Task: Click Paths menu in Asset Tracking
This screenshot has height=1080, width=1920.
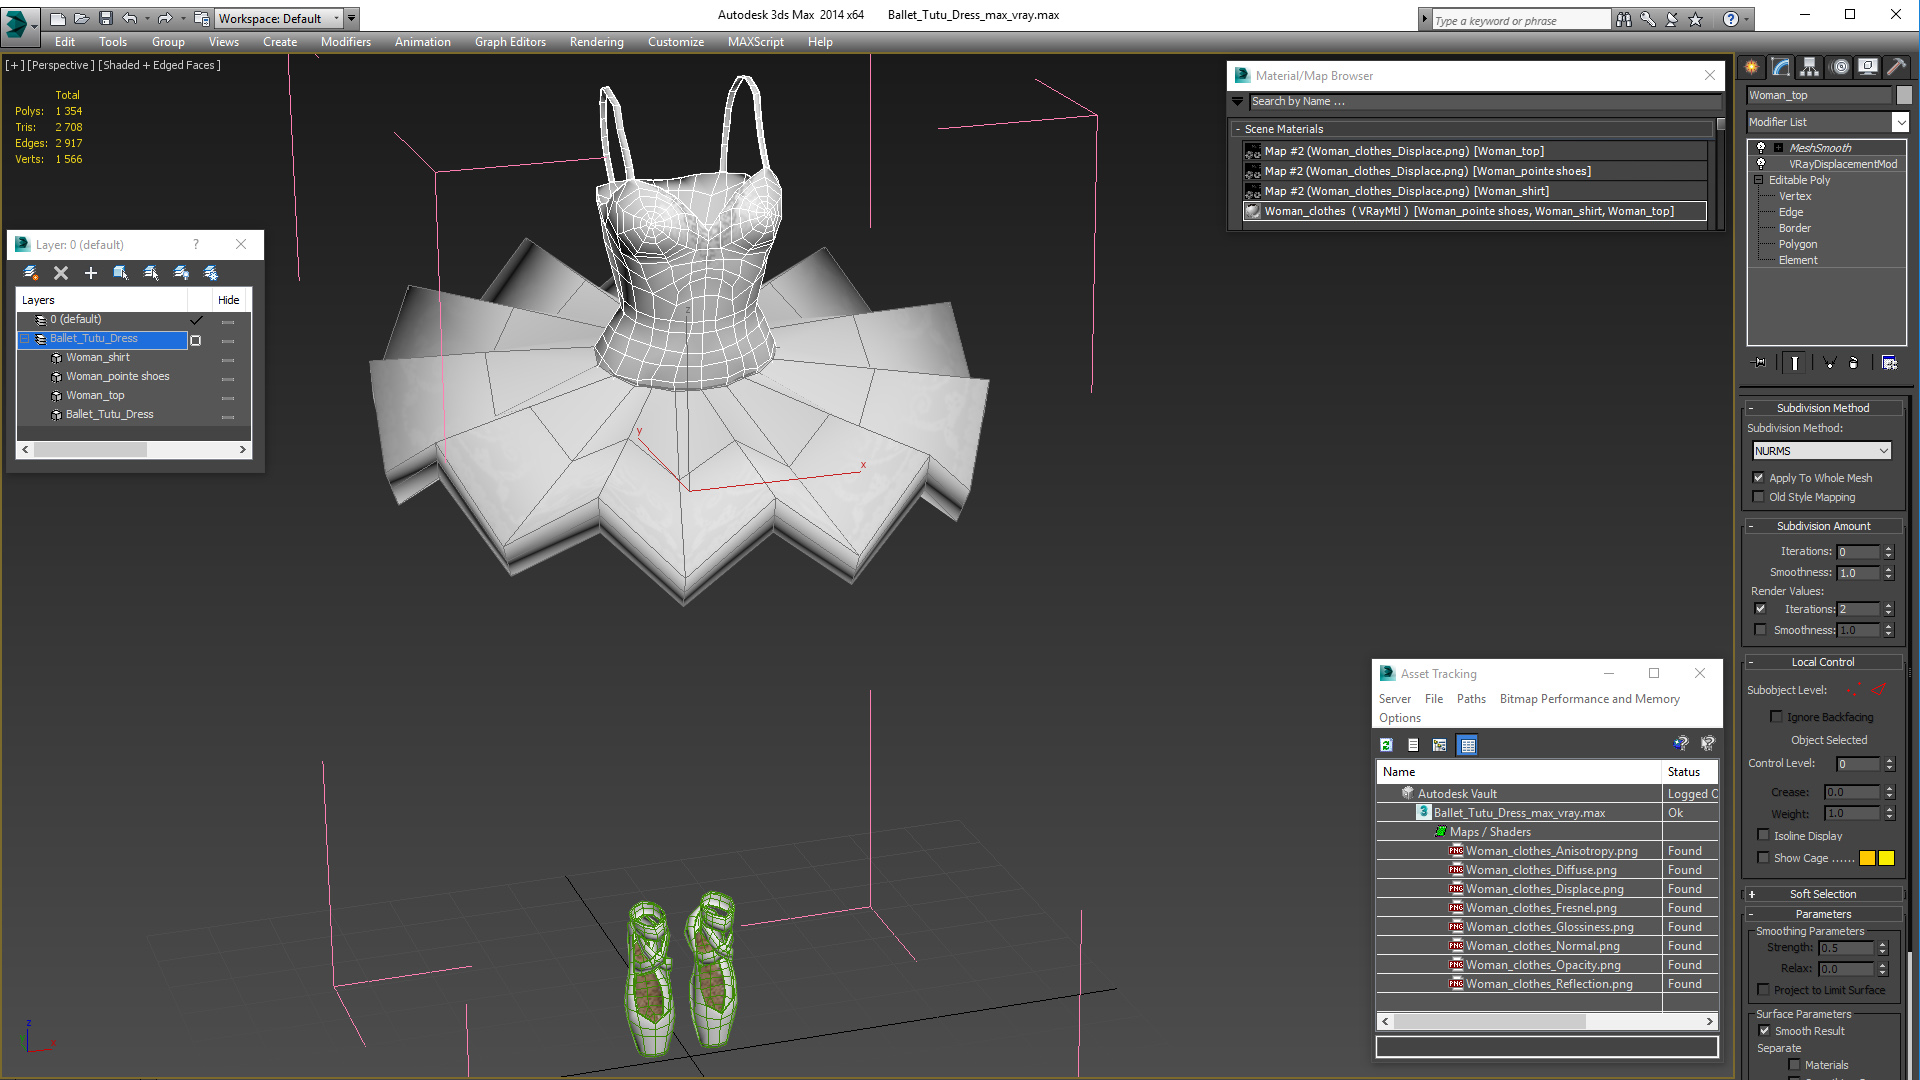Action: (1472, 699)
